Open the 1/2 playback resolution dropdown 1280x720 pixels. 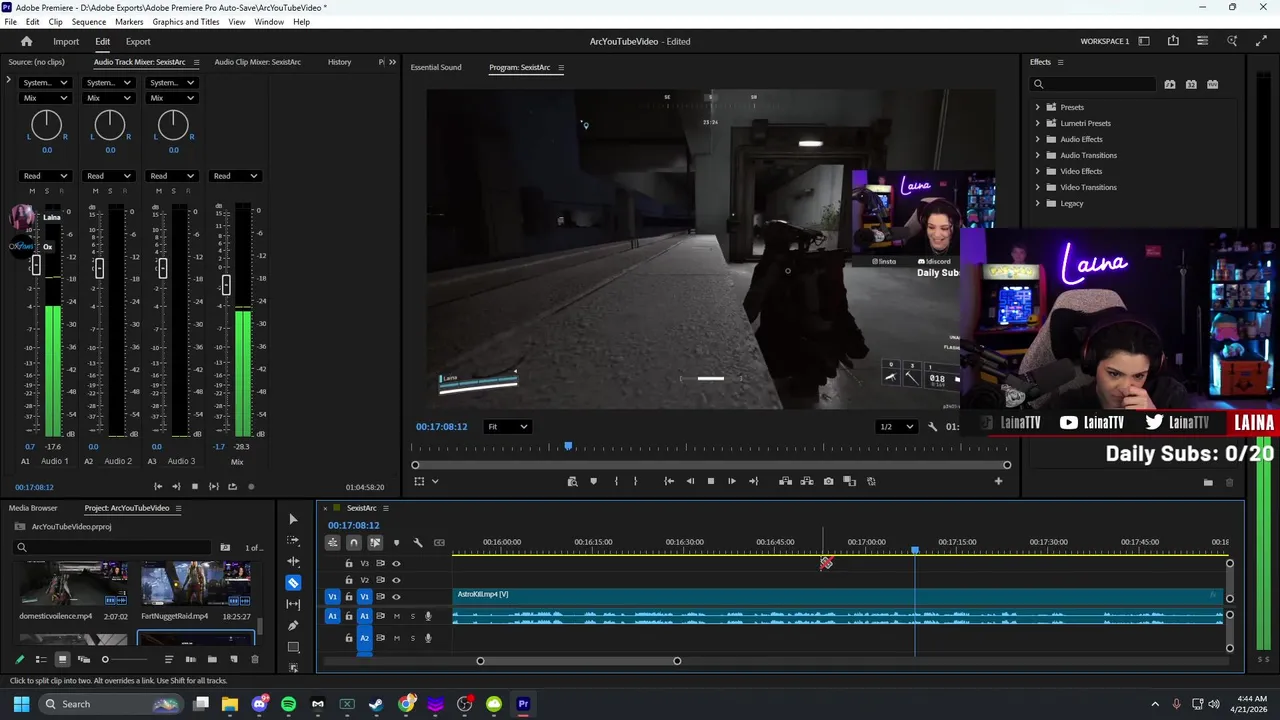[x=896, y=427]
